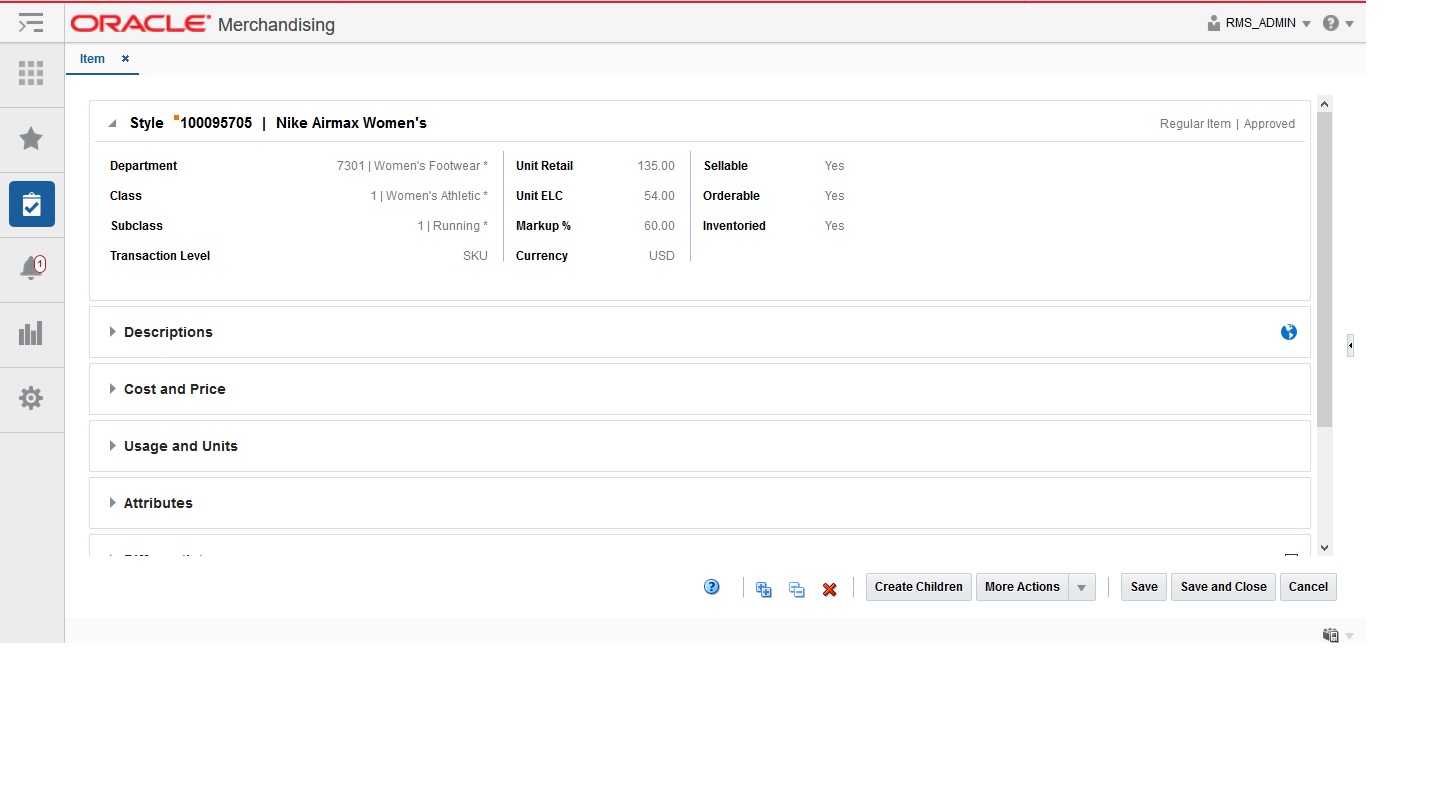Open the More Actions dropdown arrow
The width and height of the screenshot is (1456, 792).
[x=1081, y=588]
